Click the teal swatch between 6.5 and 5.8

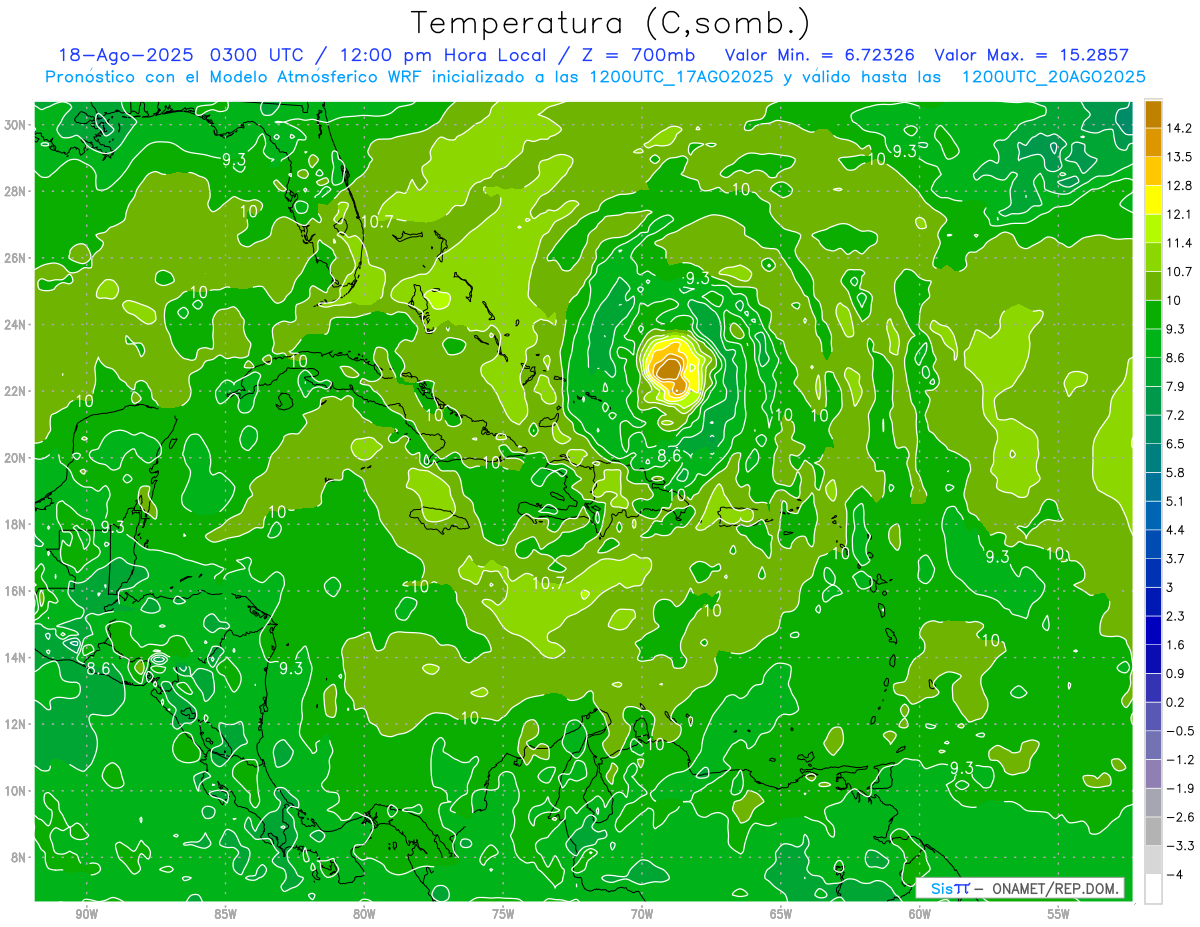[1153, 457]
